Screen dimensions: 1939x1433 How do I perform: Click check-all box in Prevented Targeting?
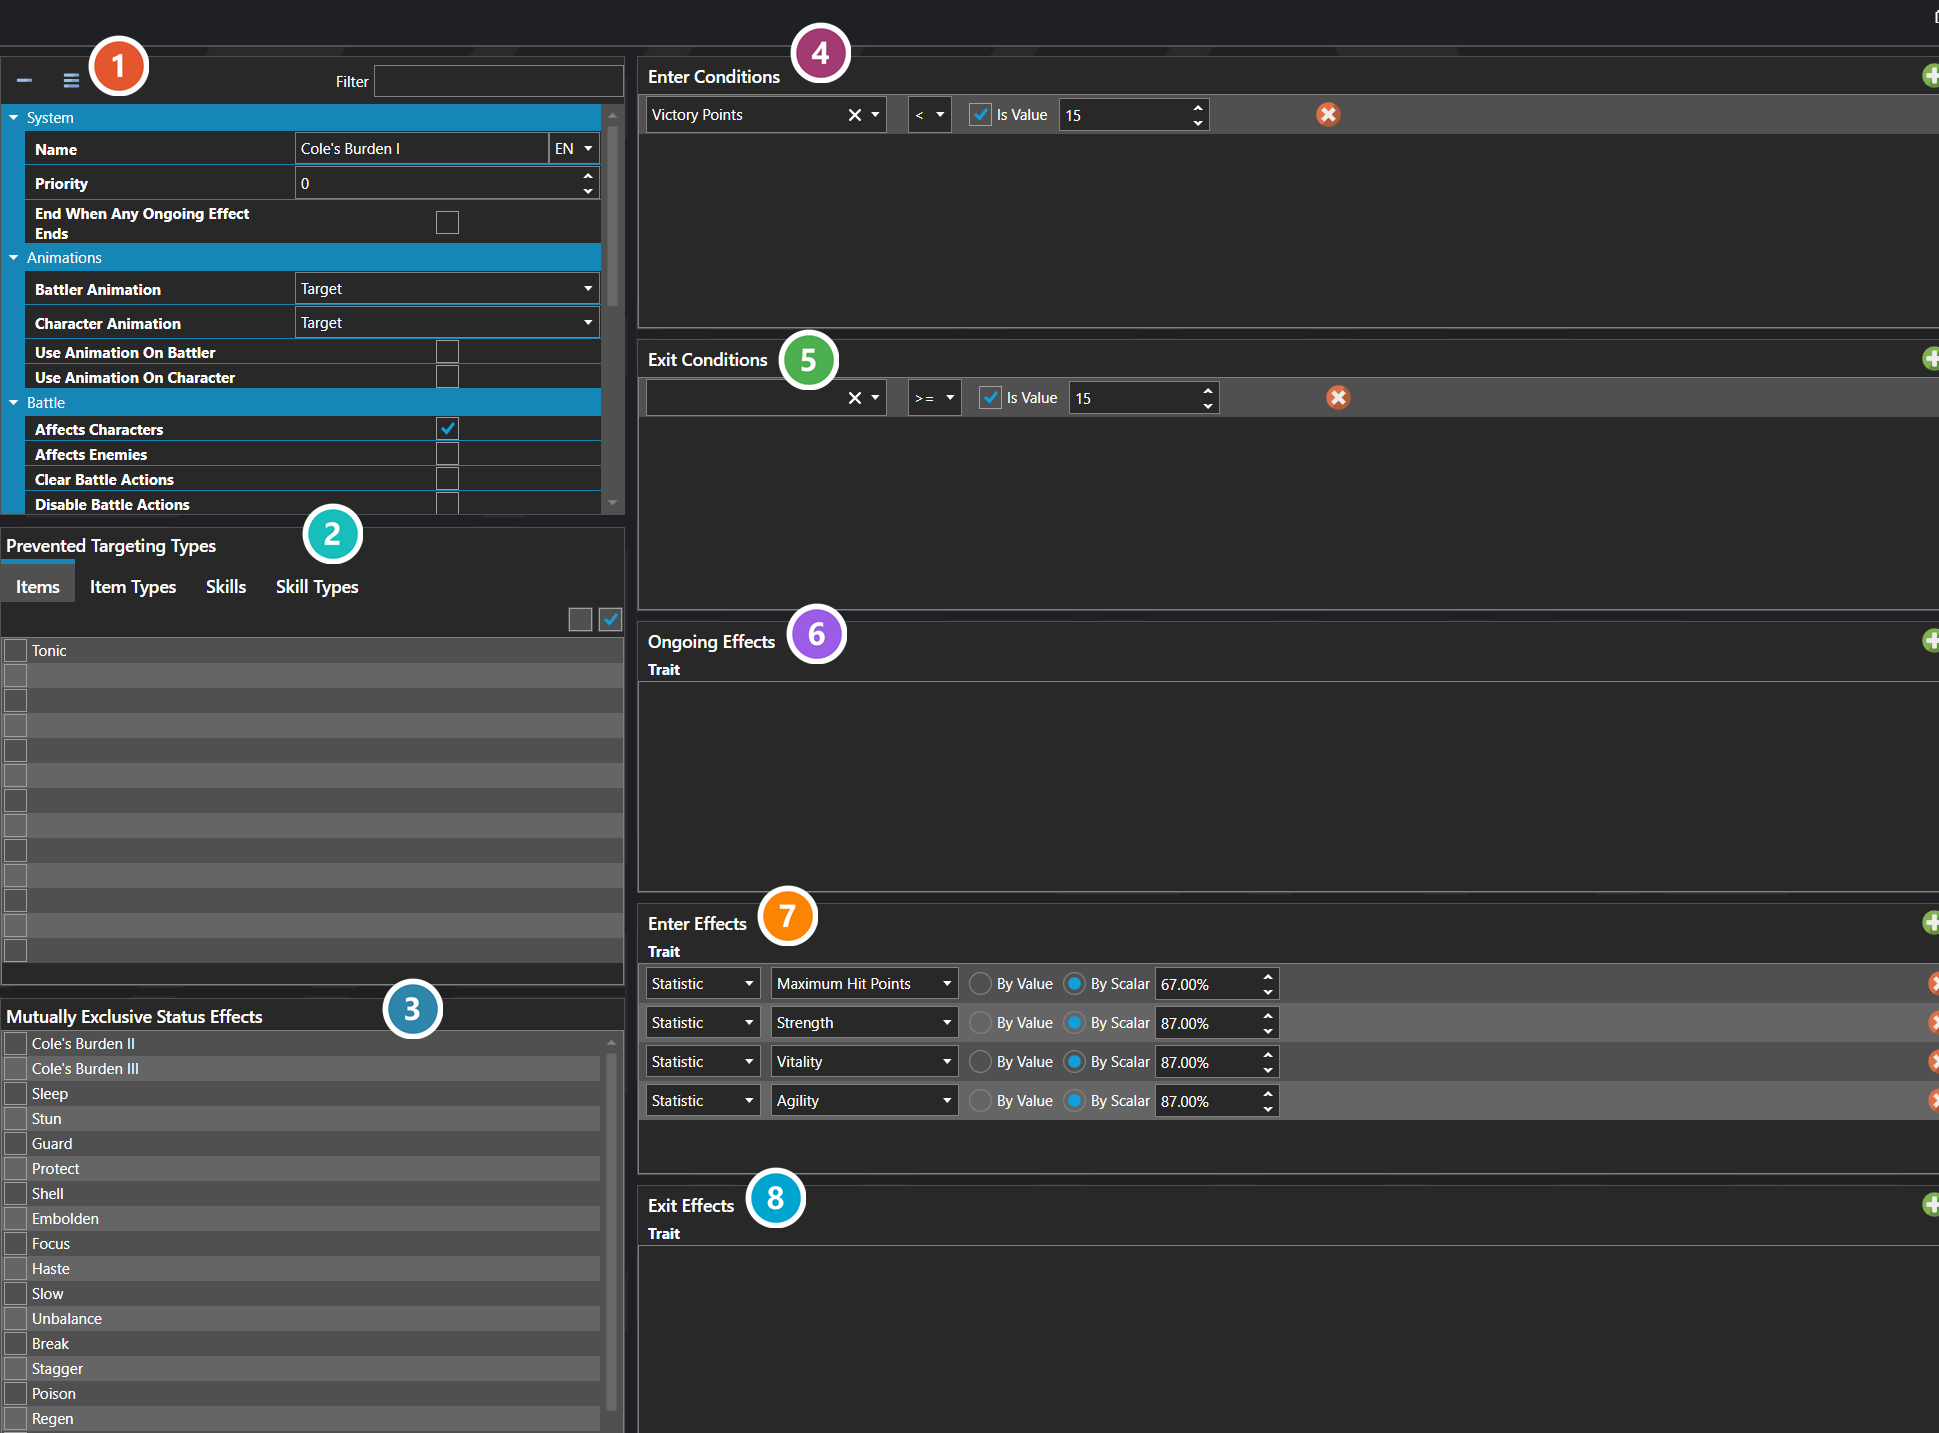coord(610,619)
